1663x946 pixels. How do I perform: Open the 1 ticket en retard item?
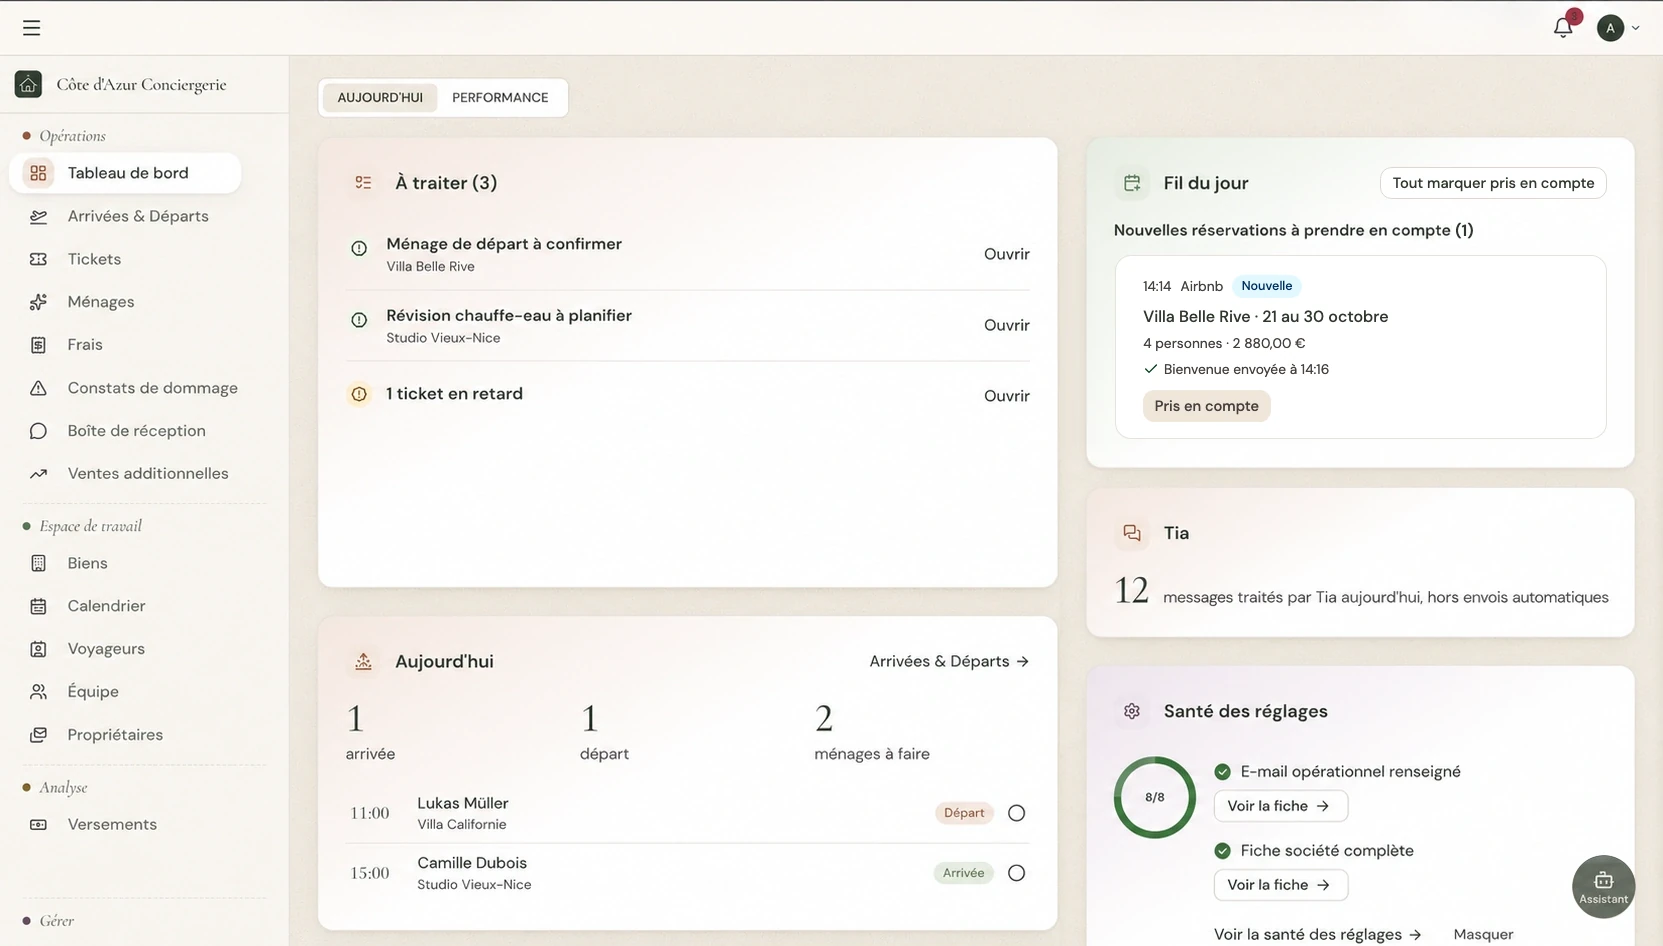pos(1006,396)
